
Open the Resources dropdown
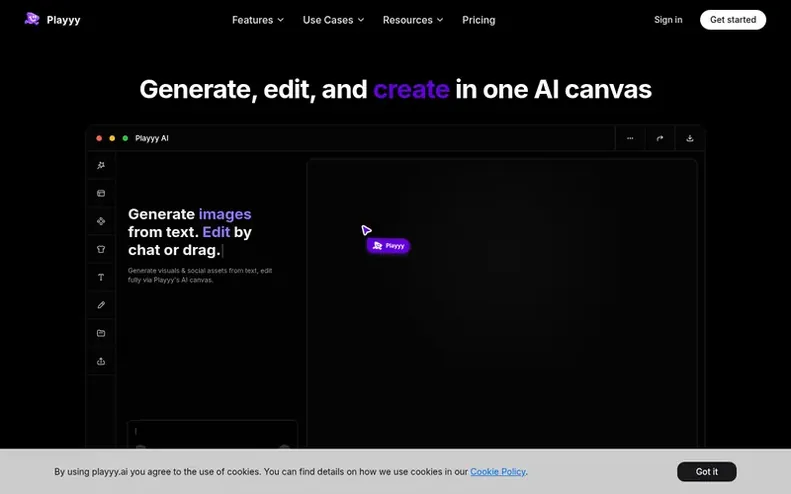[413, 20]
